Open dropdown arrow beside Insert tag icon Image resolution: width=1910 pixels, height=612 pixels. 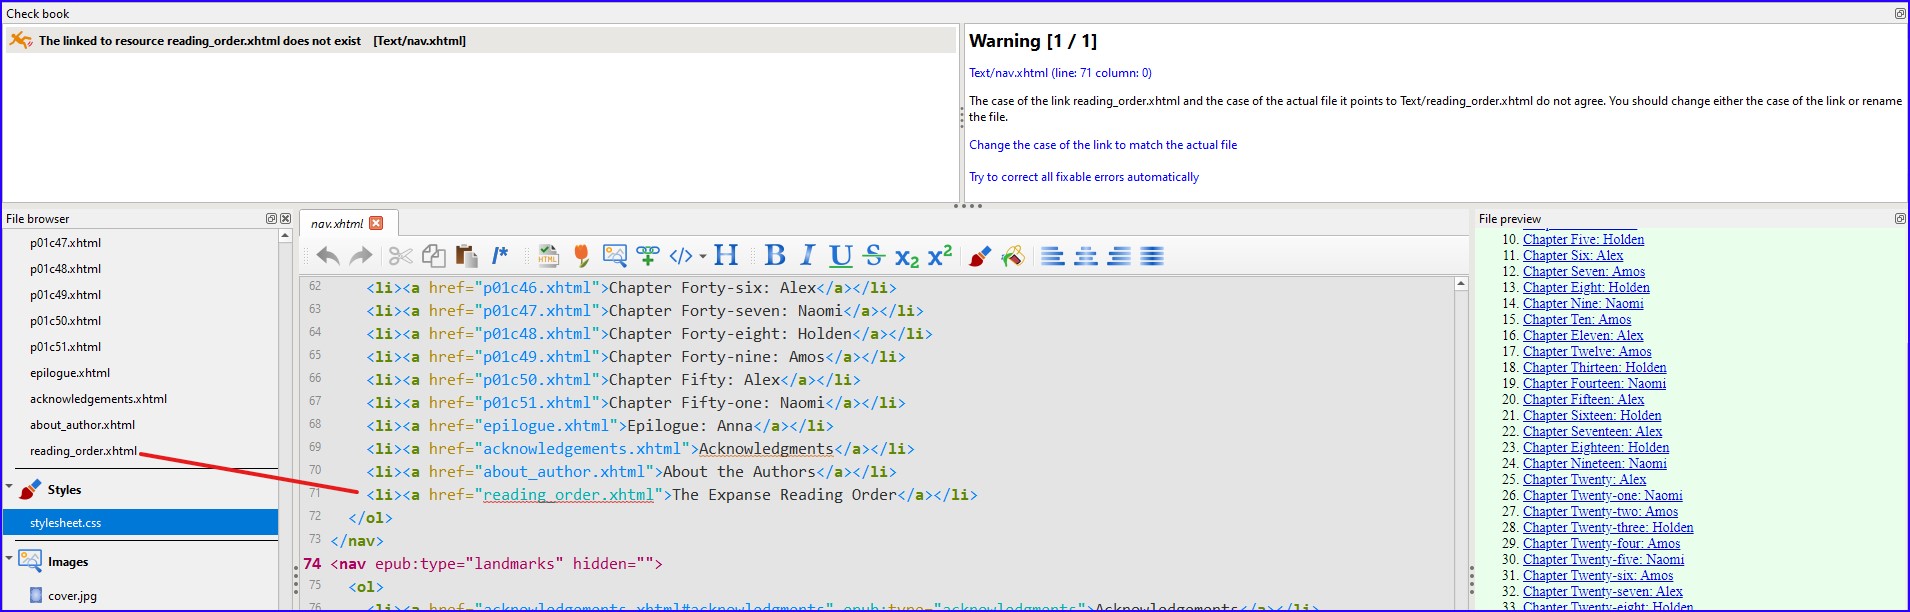click(x=703, y=256)
